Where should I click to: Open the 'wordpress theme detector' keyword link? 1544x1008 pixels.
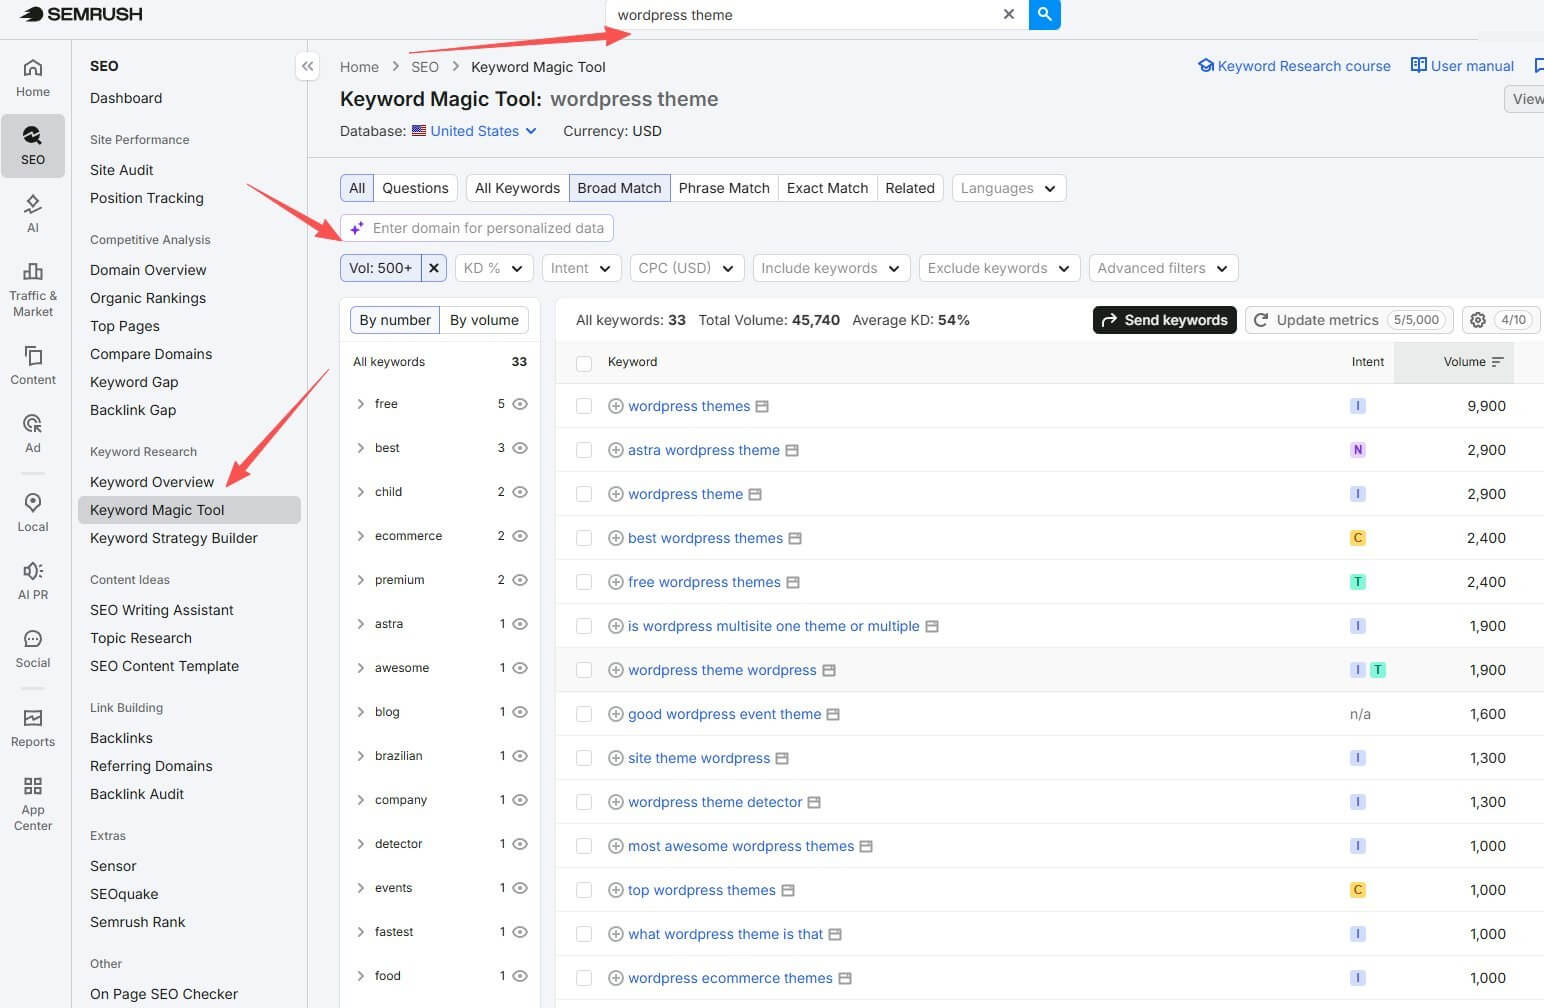pyautogui.click(x=715, y=802)
